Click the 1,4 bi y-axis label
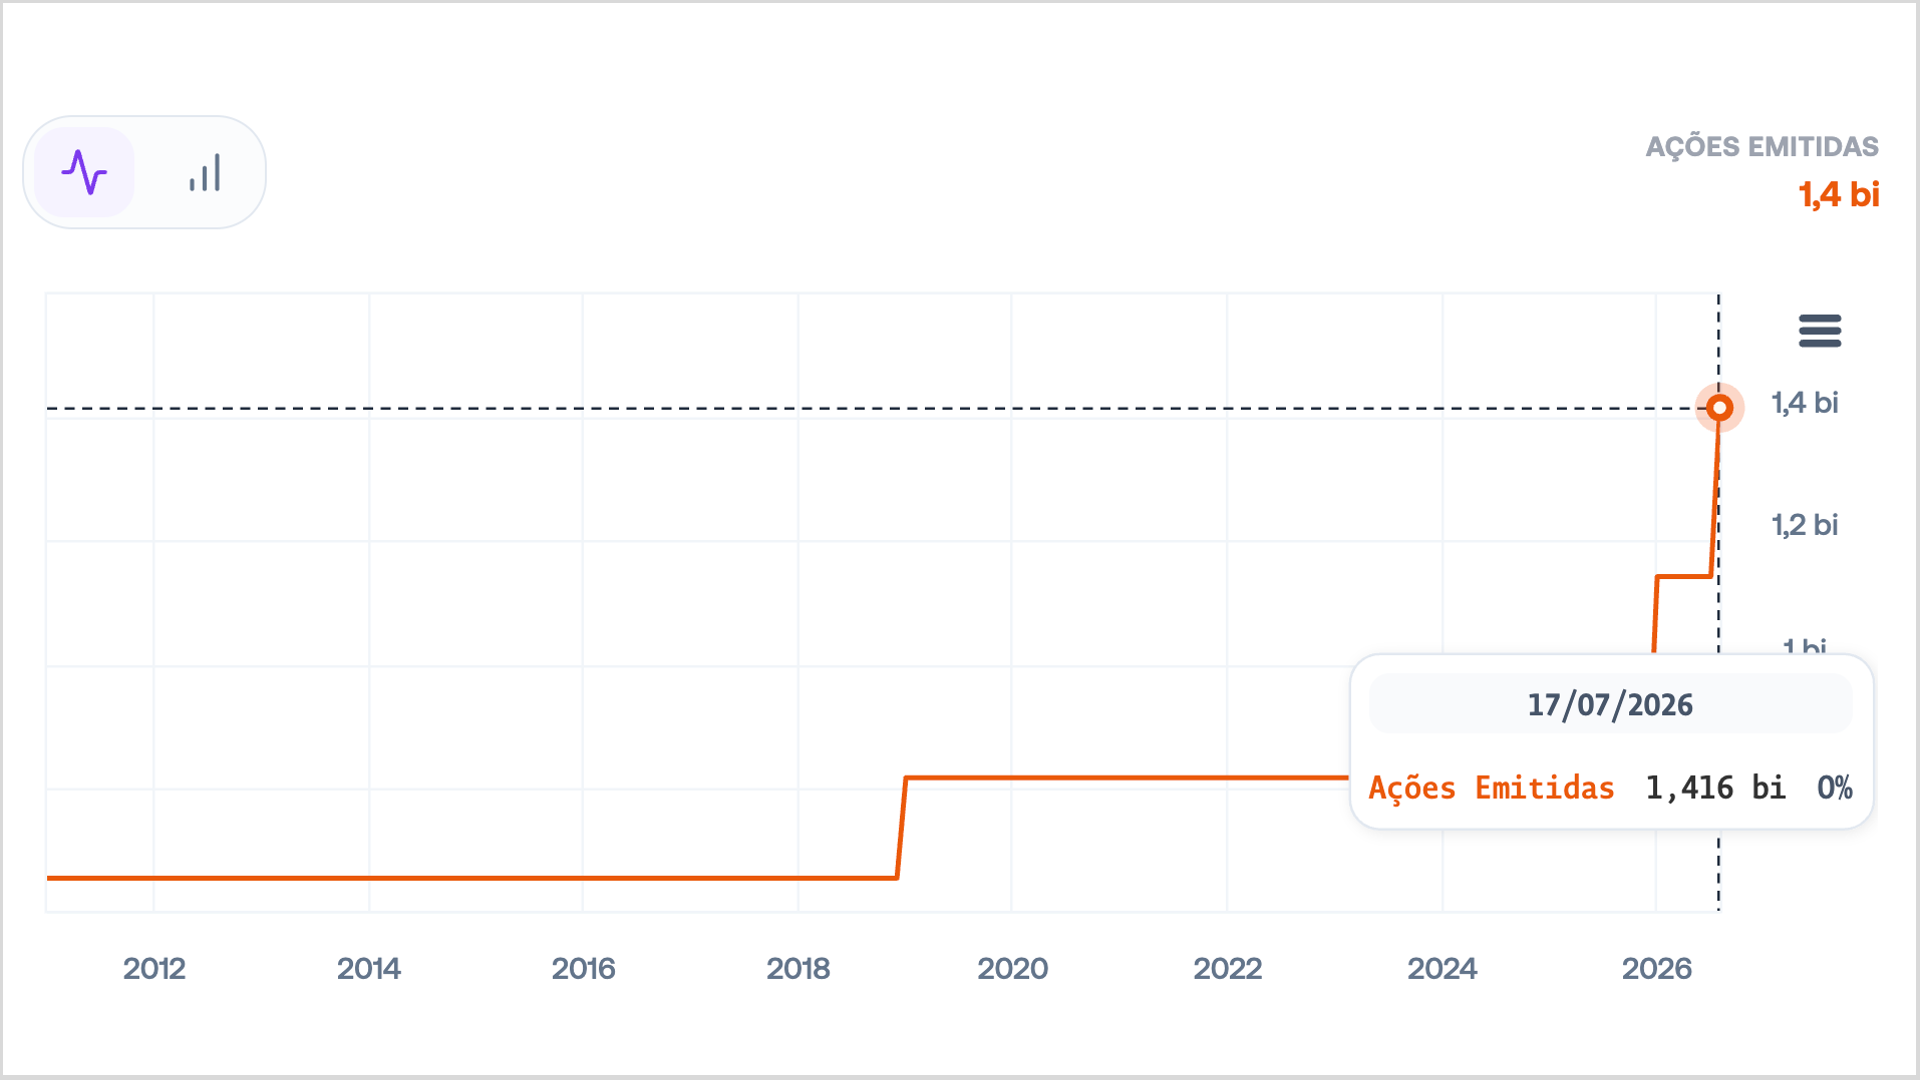Screen dimensions: 1920x1080 1805,403
